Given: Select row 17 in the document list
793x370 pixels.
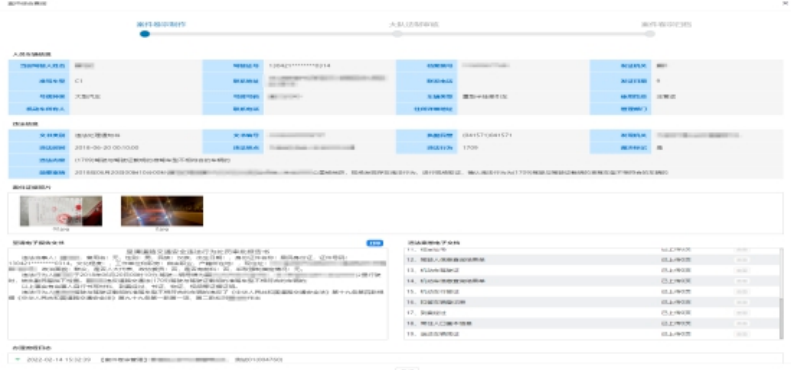Looking at the screenshot, I should [592, 313].
